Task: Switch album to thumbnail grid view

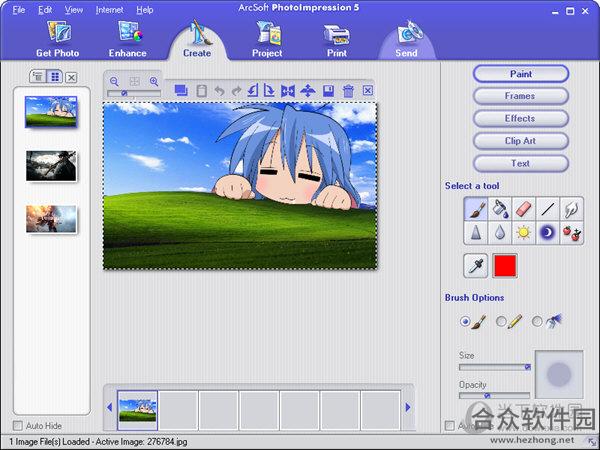Action: point(55,77)
